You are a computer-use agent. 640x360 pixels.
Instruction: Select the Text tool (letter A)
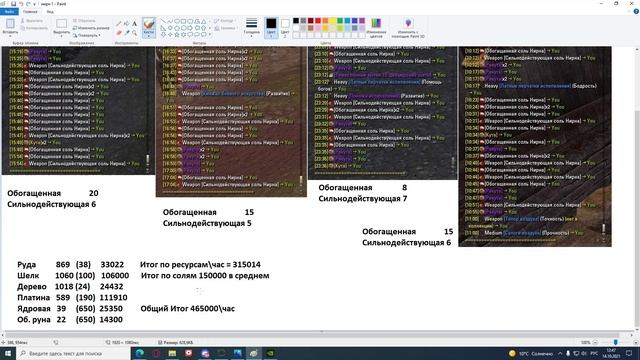click(x=134, y=24)
